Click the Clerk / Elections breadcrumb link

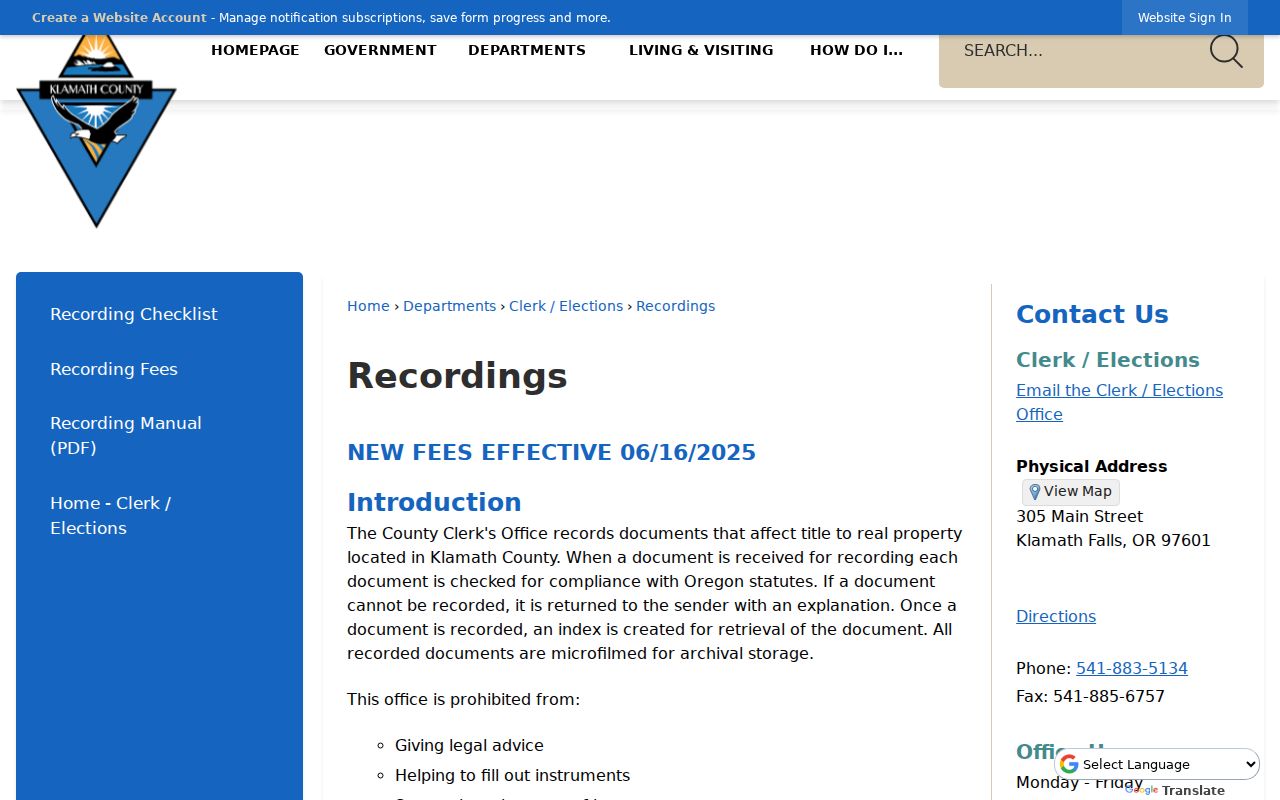point(566,306)
